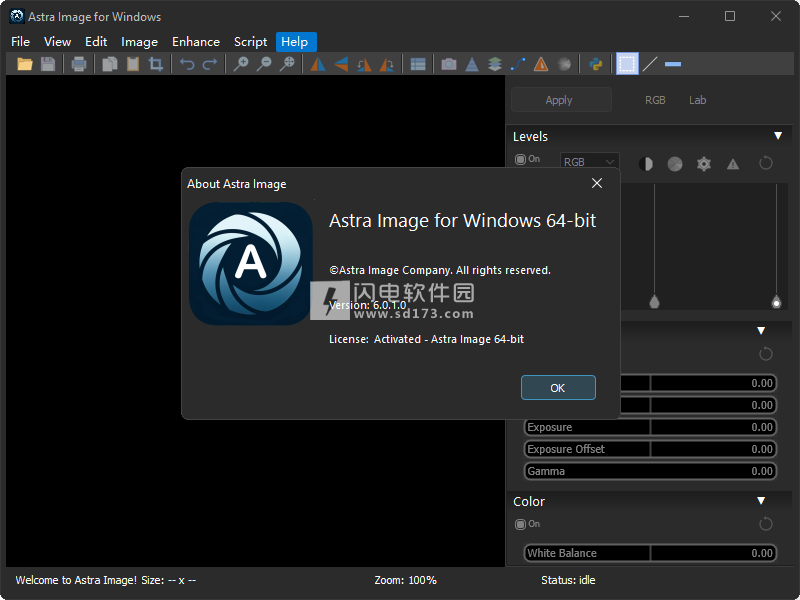Open the View menu
Viewport: 800px width, 600px height.
point(57,42)
